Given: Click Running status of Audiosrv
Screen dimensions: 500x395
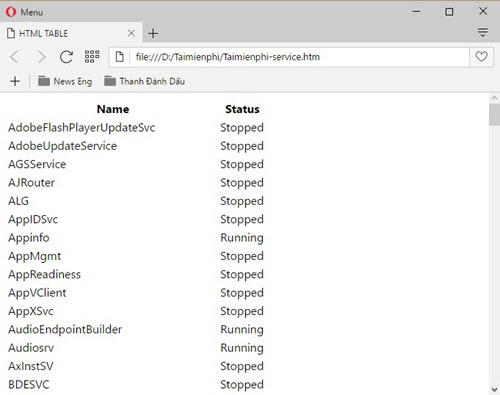Looking at the screenshot, I should (242, 348).
